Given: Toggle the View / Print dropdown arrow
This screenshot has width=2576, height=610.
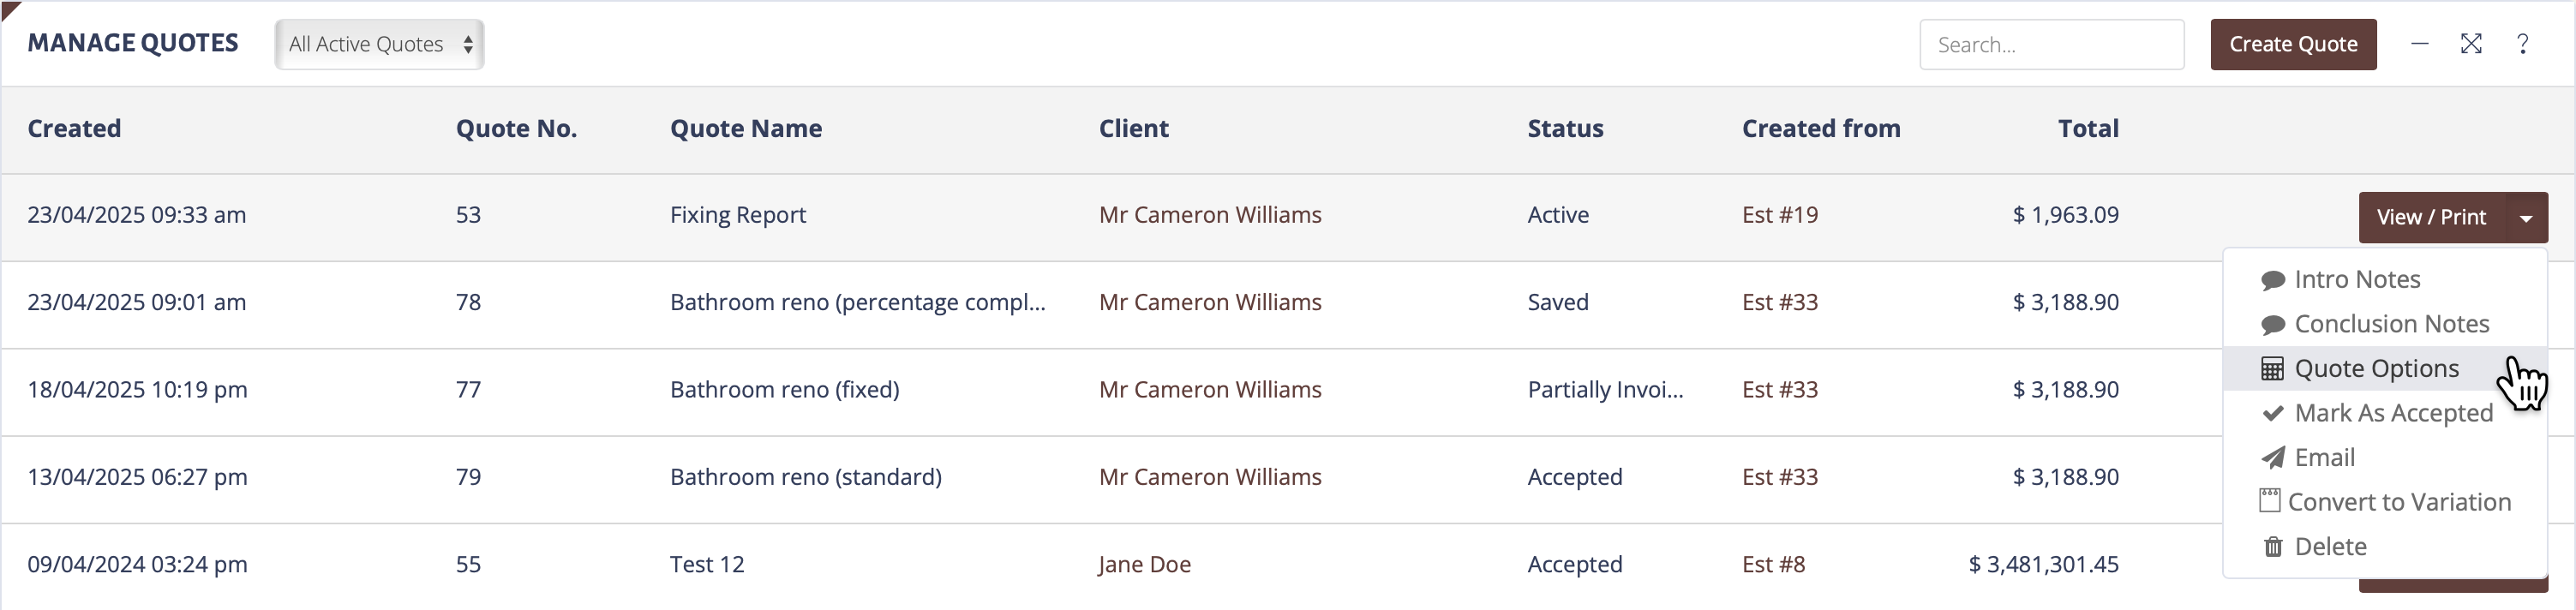Looking at the screenshot, I should 2526,217.
